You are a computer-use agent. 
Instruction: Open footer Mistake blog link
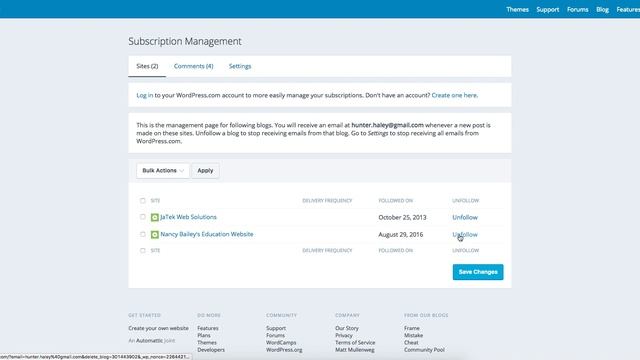coord(413,336)
